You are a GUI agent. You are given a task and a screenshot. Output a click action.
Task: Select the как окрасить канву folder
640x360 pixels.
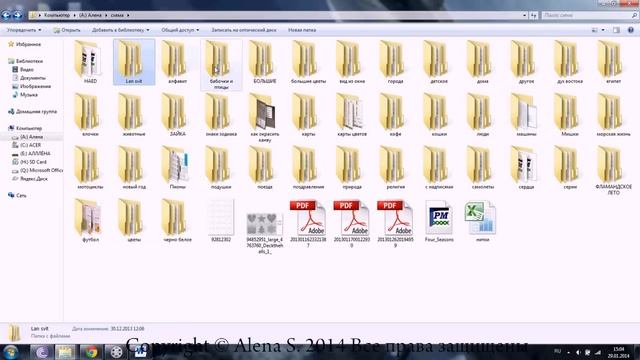pyautogui.click(x=264, y=118)
